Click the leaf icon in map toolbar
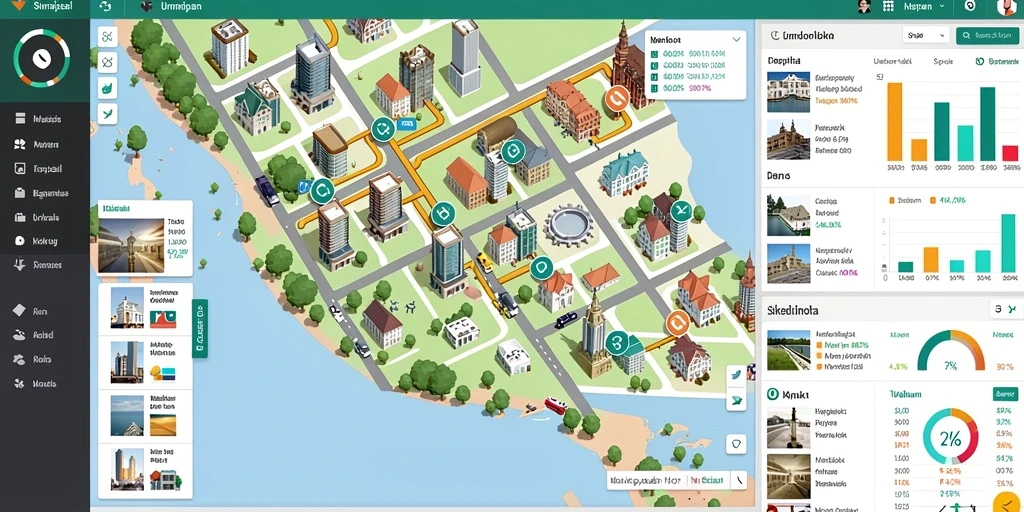The height and width of the screenshot is (512, 1024). coord(107,88)
